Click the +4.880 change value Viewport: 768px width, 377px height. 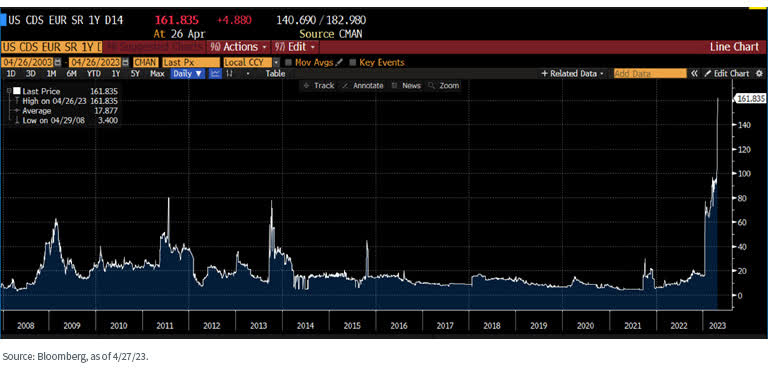click(234, 20)
